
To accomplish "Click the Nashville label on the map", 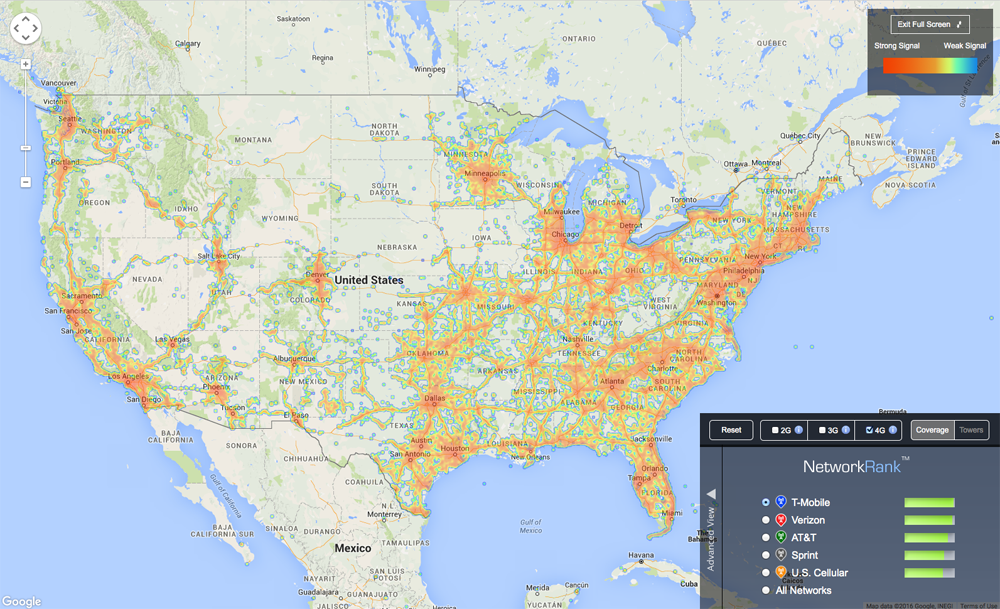I will coord(578,339).
